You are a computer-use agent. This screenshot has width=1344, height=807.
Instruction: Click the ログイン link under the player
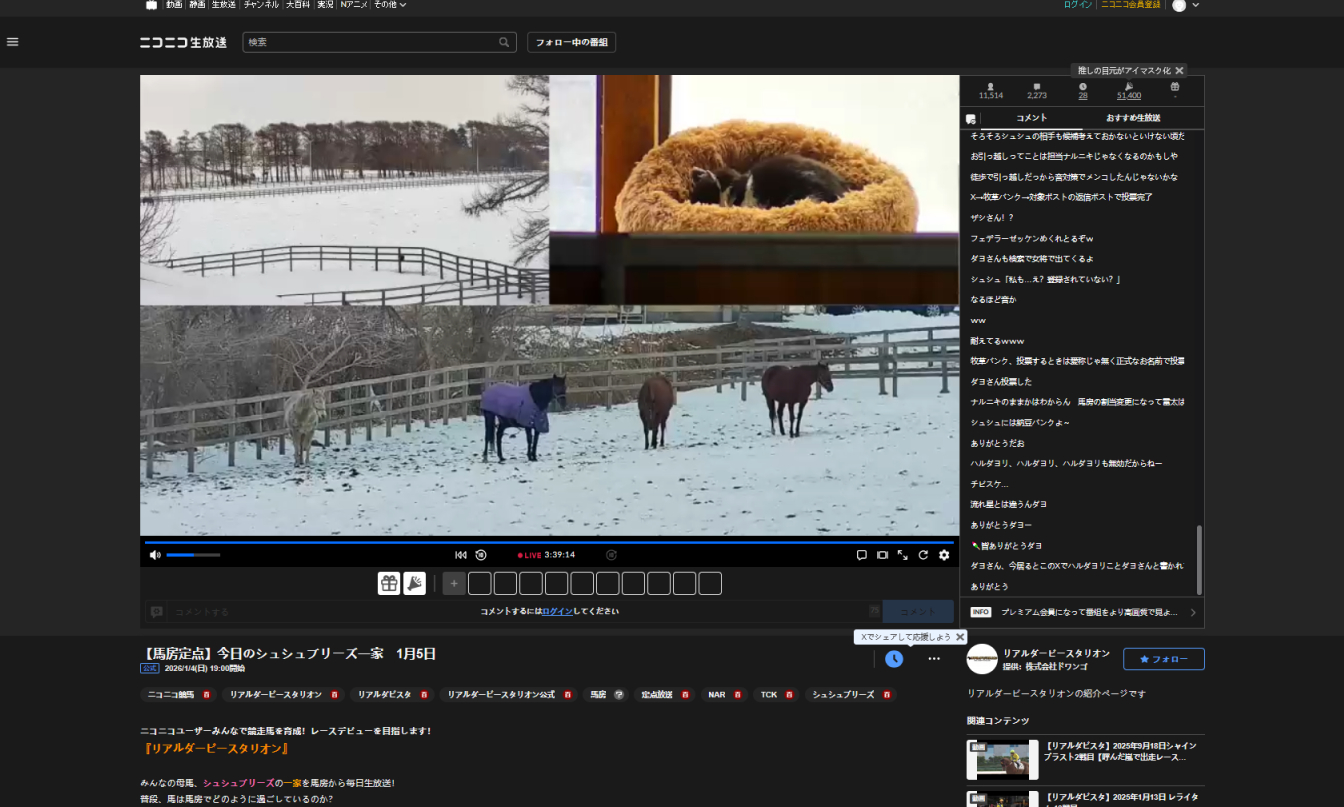click(558, 611)
